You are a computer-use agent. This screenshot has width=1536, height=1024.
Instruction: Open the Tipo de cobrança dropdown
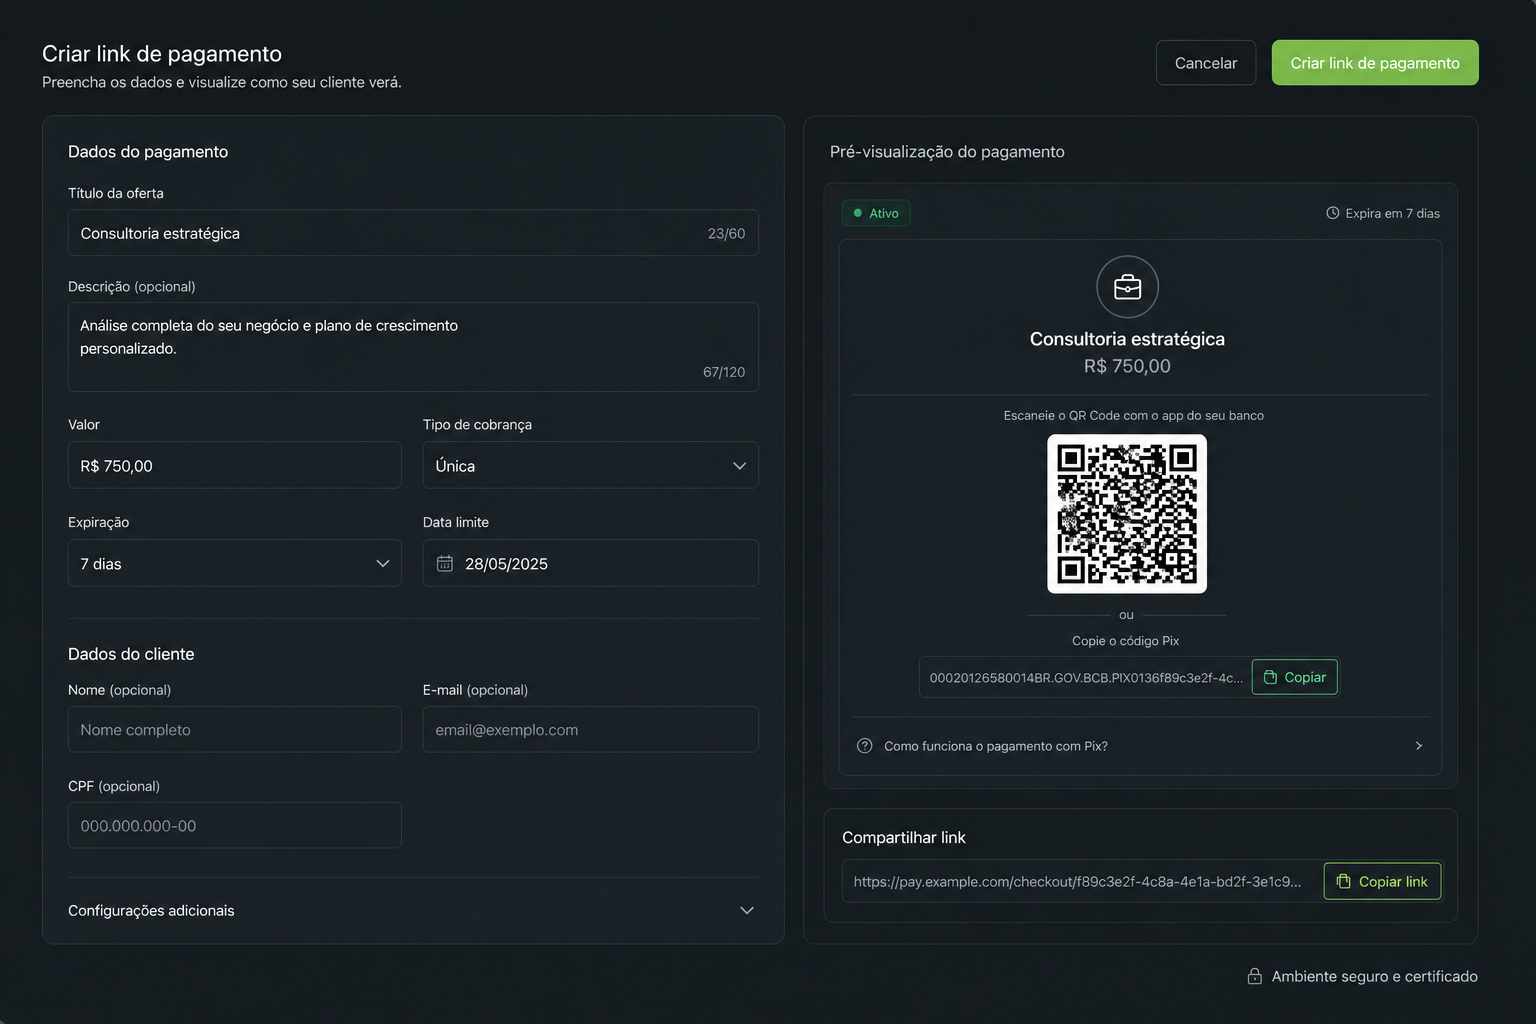pyautogui.click(x=590, y=465)
